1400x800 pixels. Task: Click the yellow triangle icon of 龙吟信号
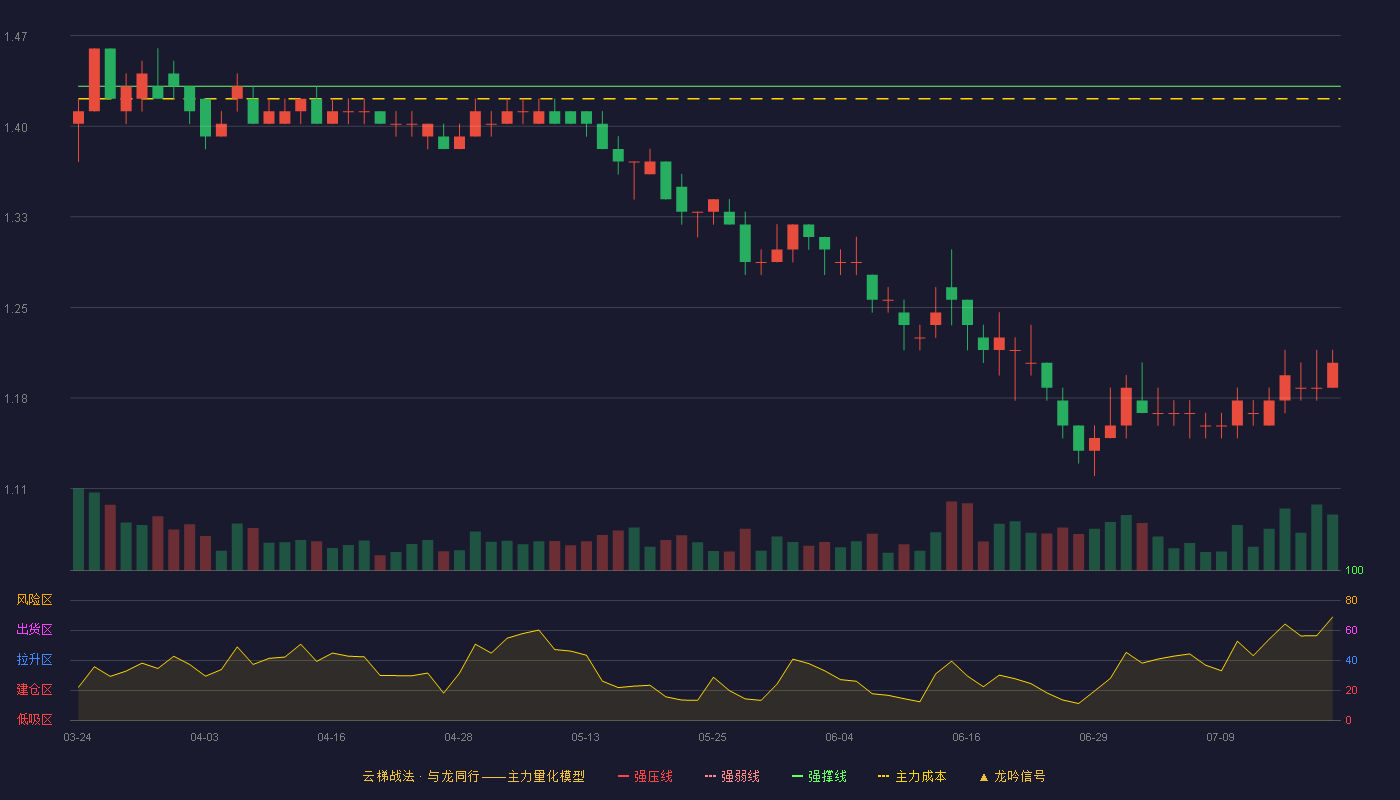pos(983,776)
